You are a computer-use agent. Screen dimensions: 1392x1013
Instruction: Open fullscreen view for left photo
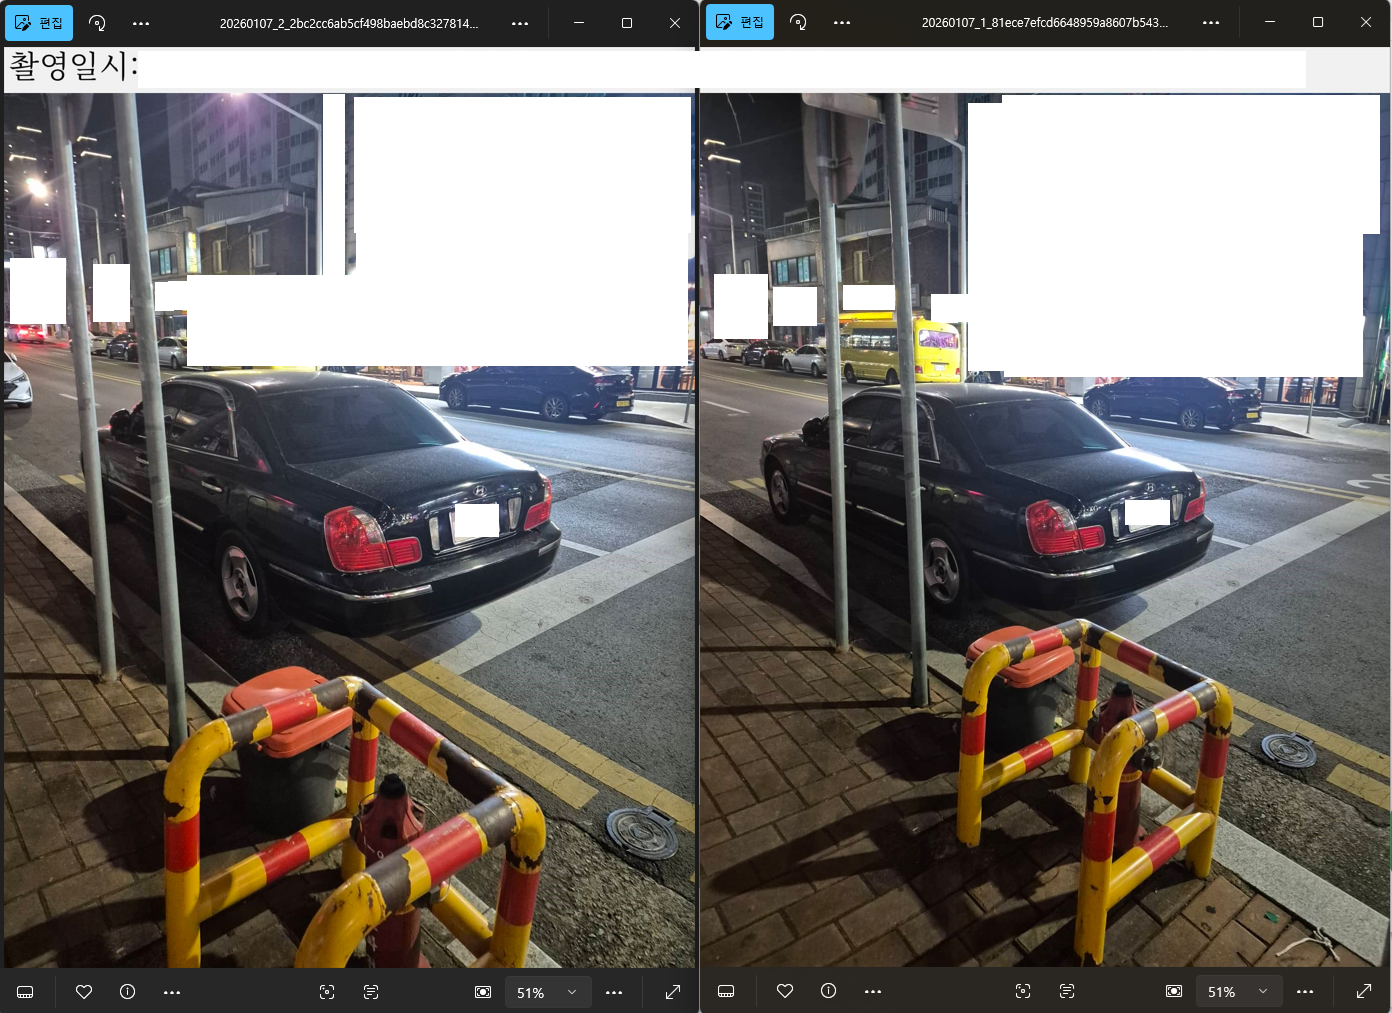tap(673, 992)
